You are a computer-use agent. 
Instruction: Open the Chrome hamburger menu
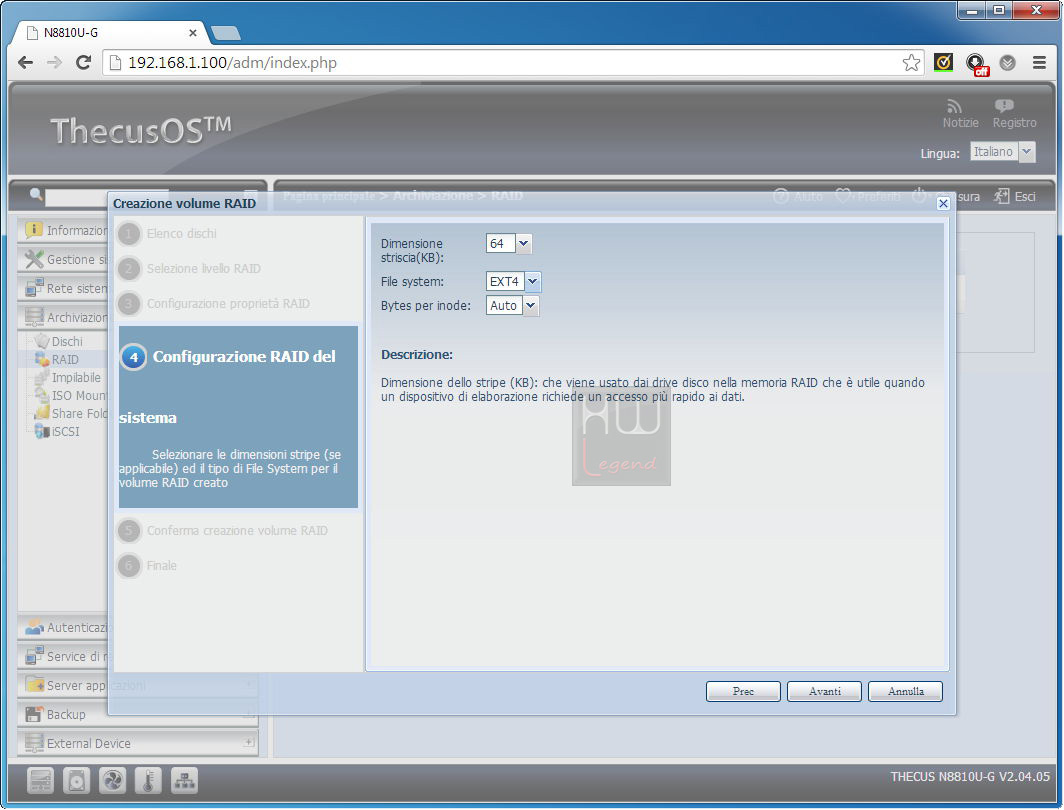click(x=1039, y=63)
